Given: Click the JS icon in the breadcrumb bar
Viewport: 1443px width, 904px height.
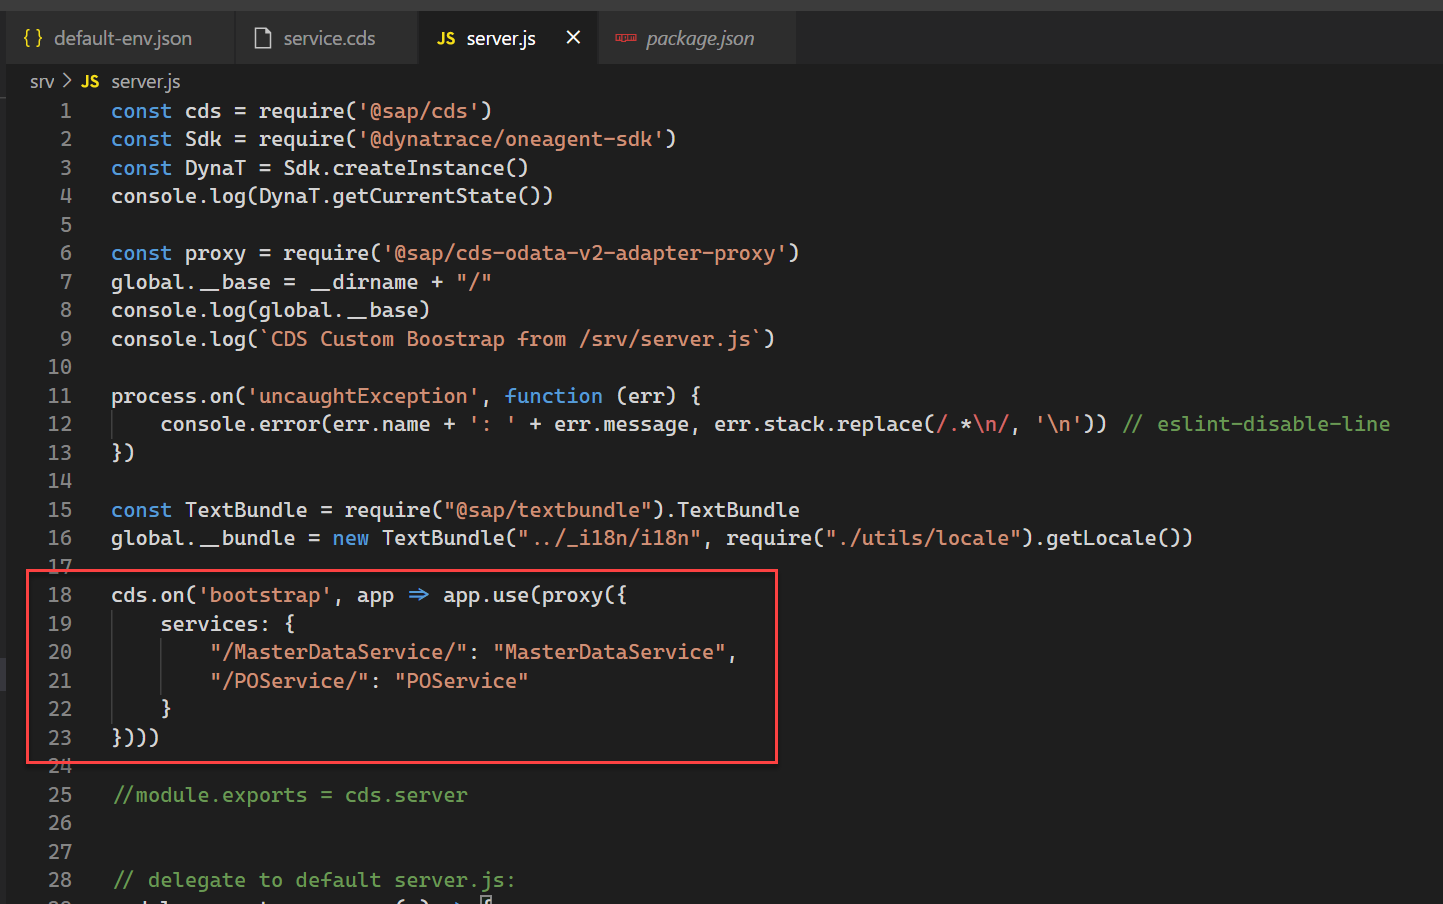Looking at the screenshot, I should [x=89, y=81].
